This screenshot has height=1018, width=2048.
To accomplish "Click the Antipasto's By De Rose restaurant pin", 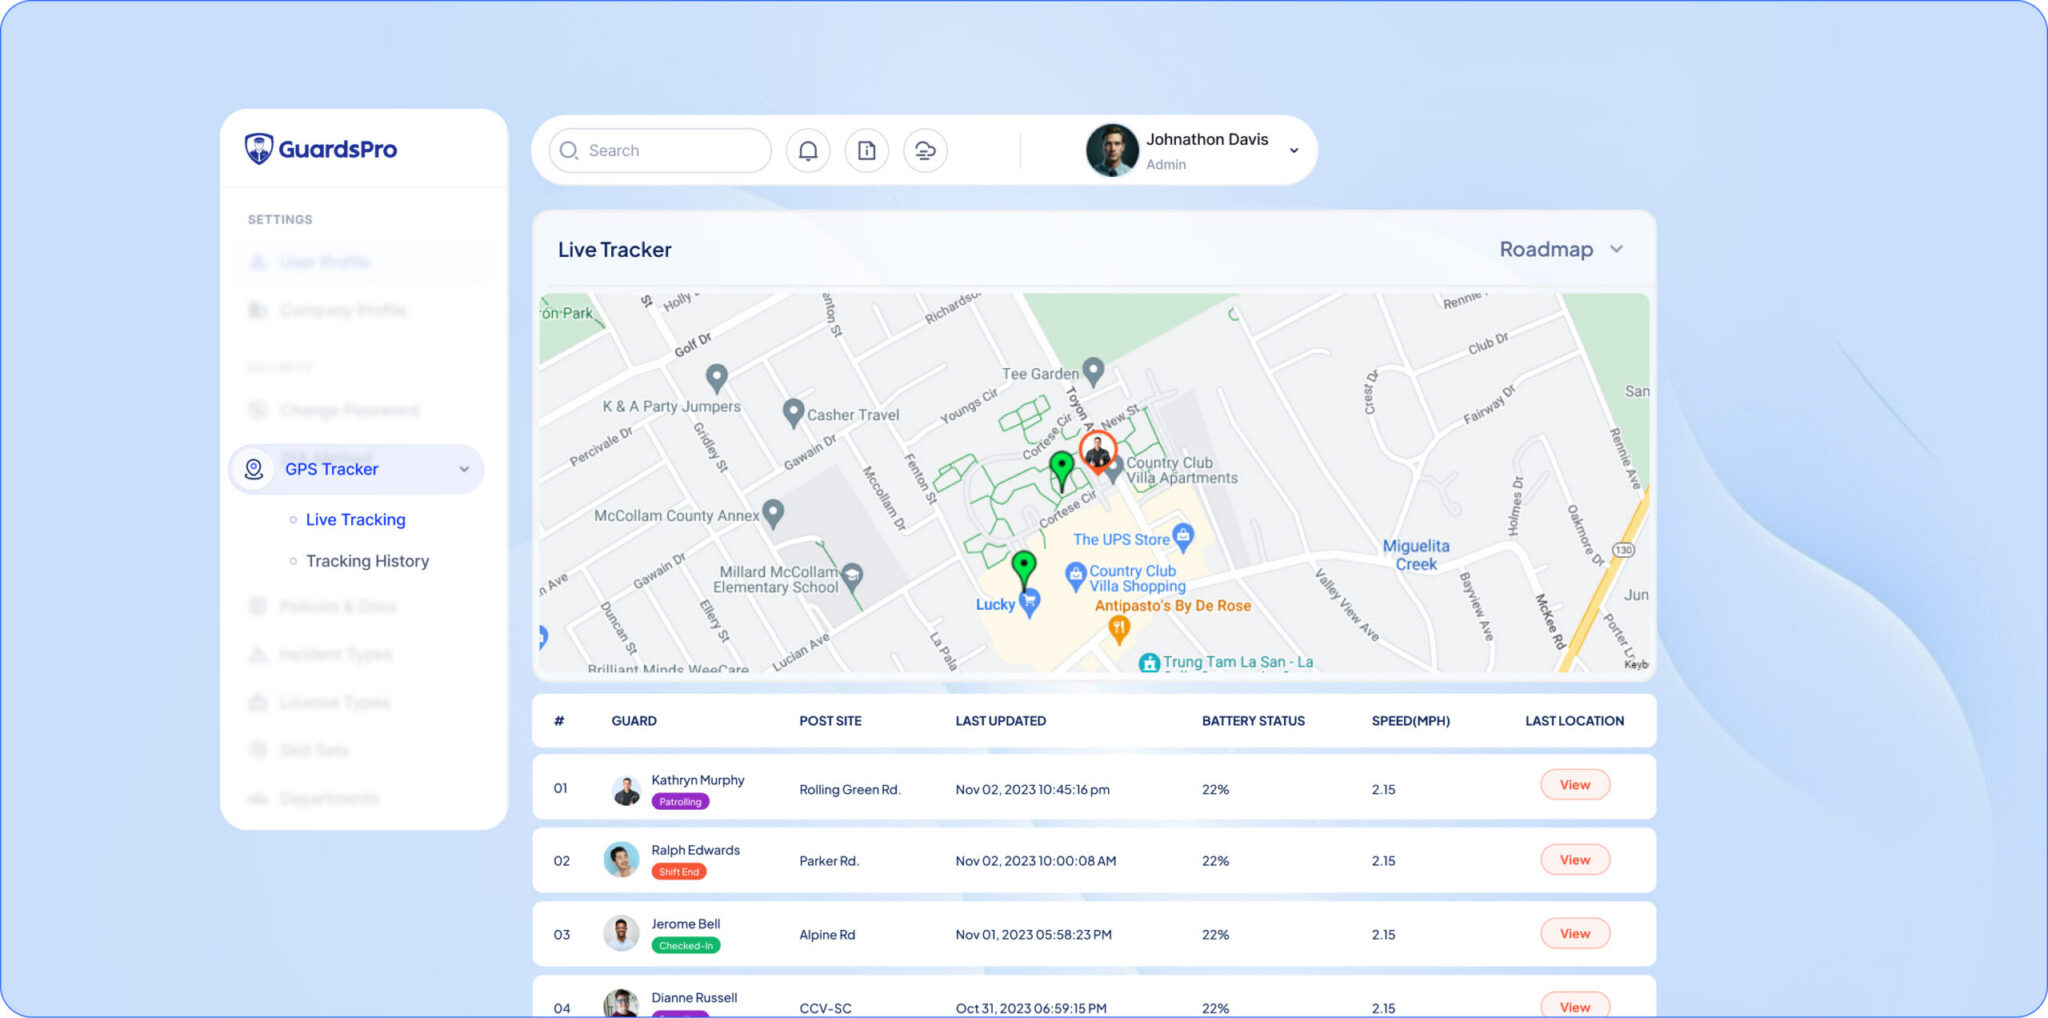I will (1119, 628).
